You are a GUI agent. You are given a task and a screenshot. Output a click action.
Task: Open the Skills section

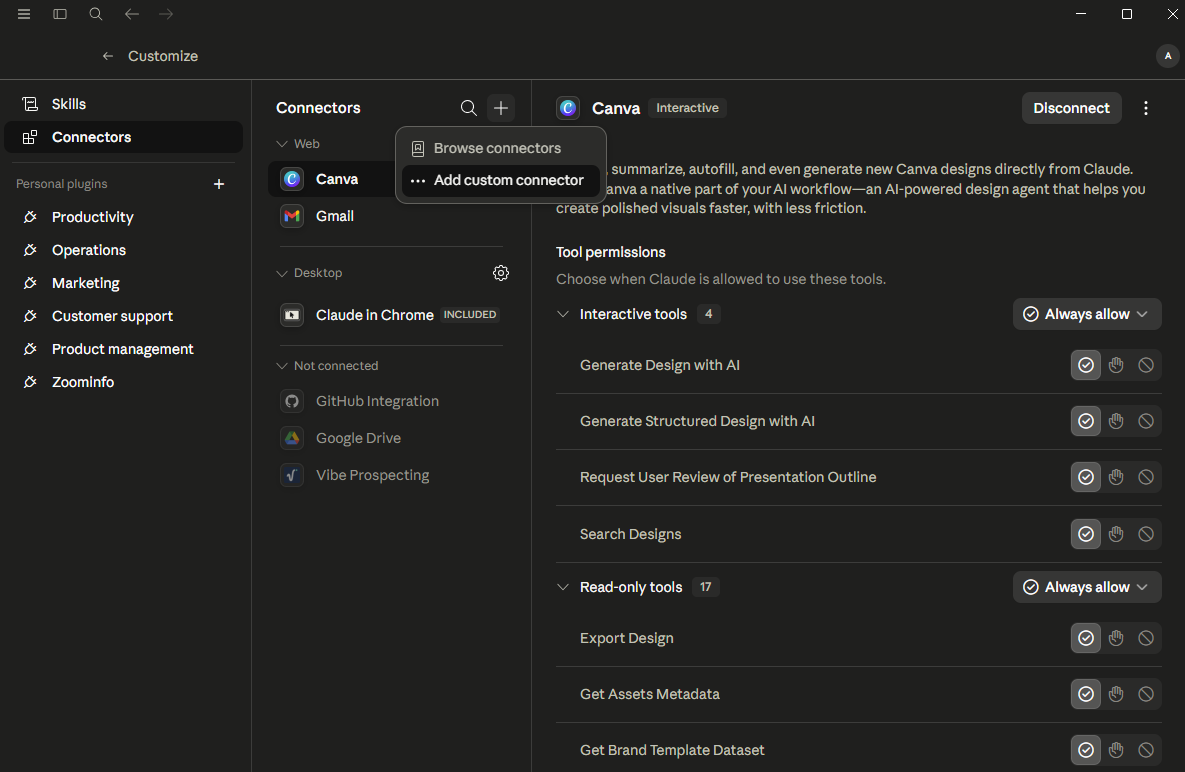123,104
